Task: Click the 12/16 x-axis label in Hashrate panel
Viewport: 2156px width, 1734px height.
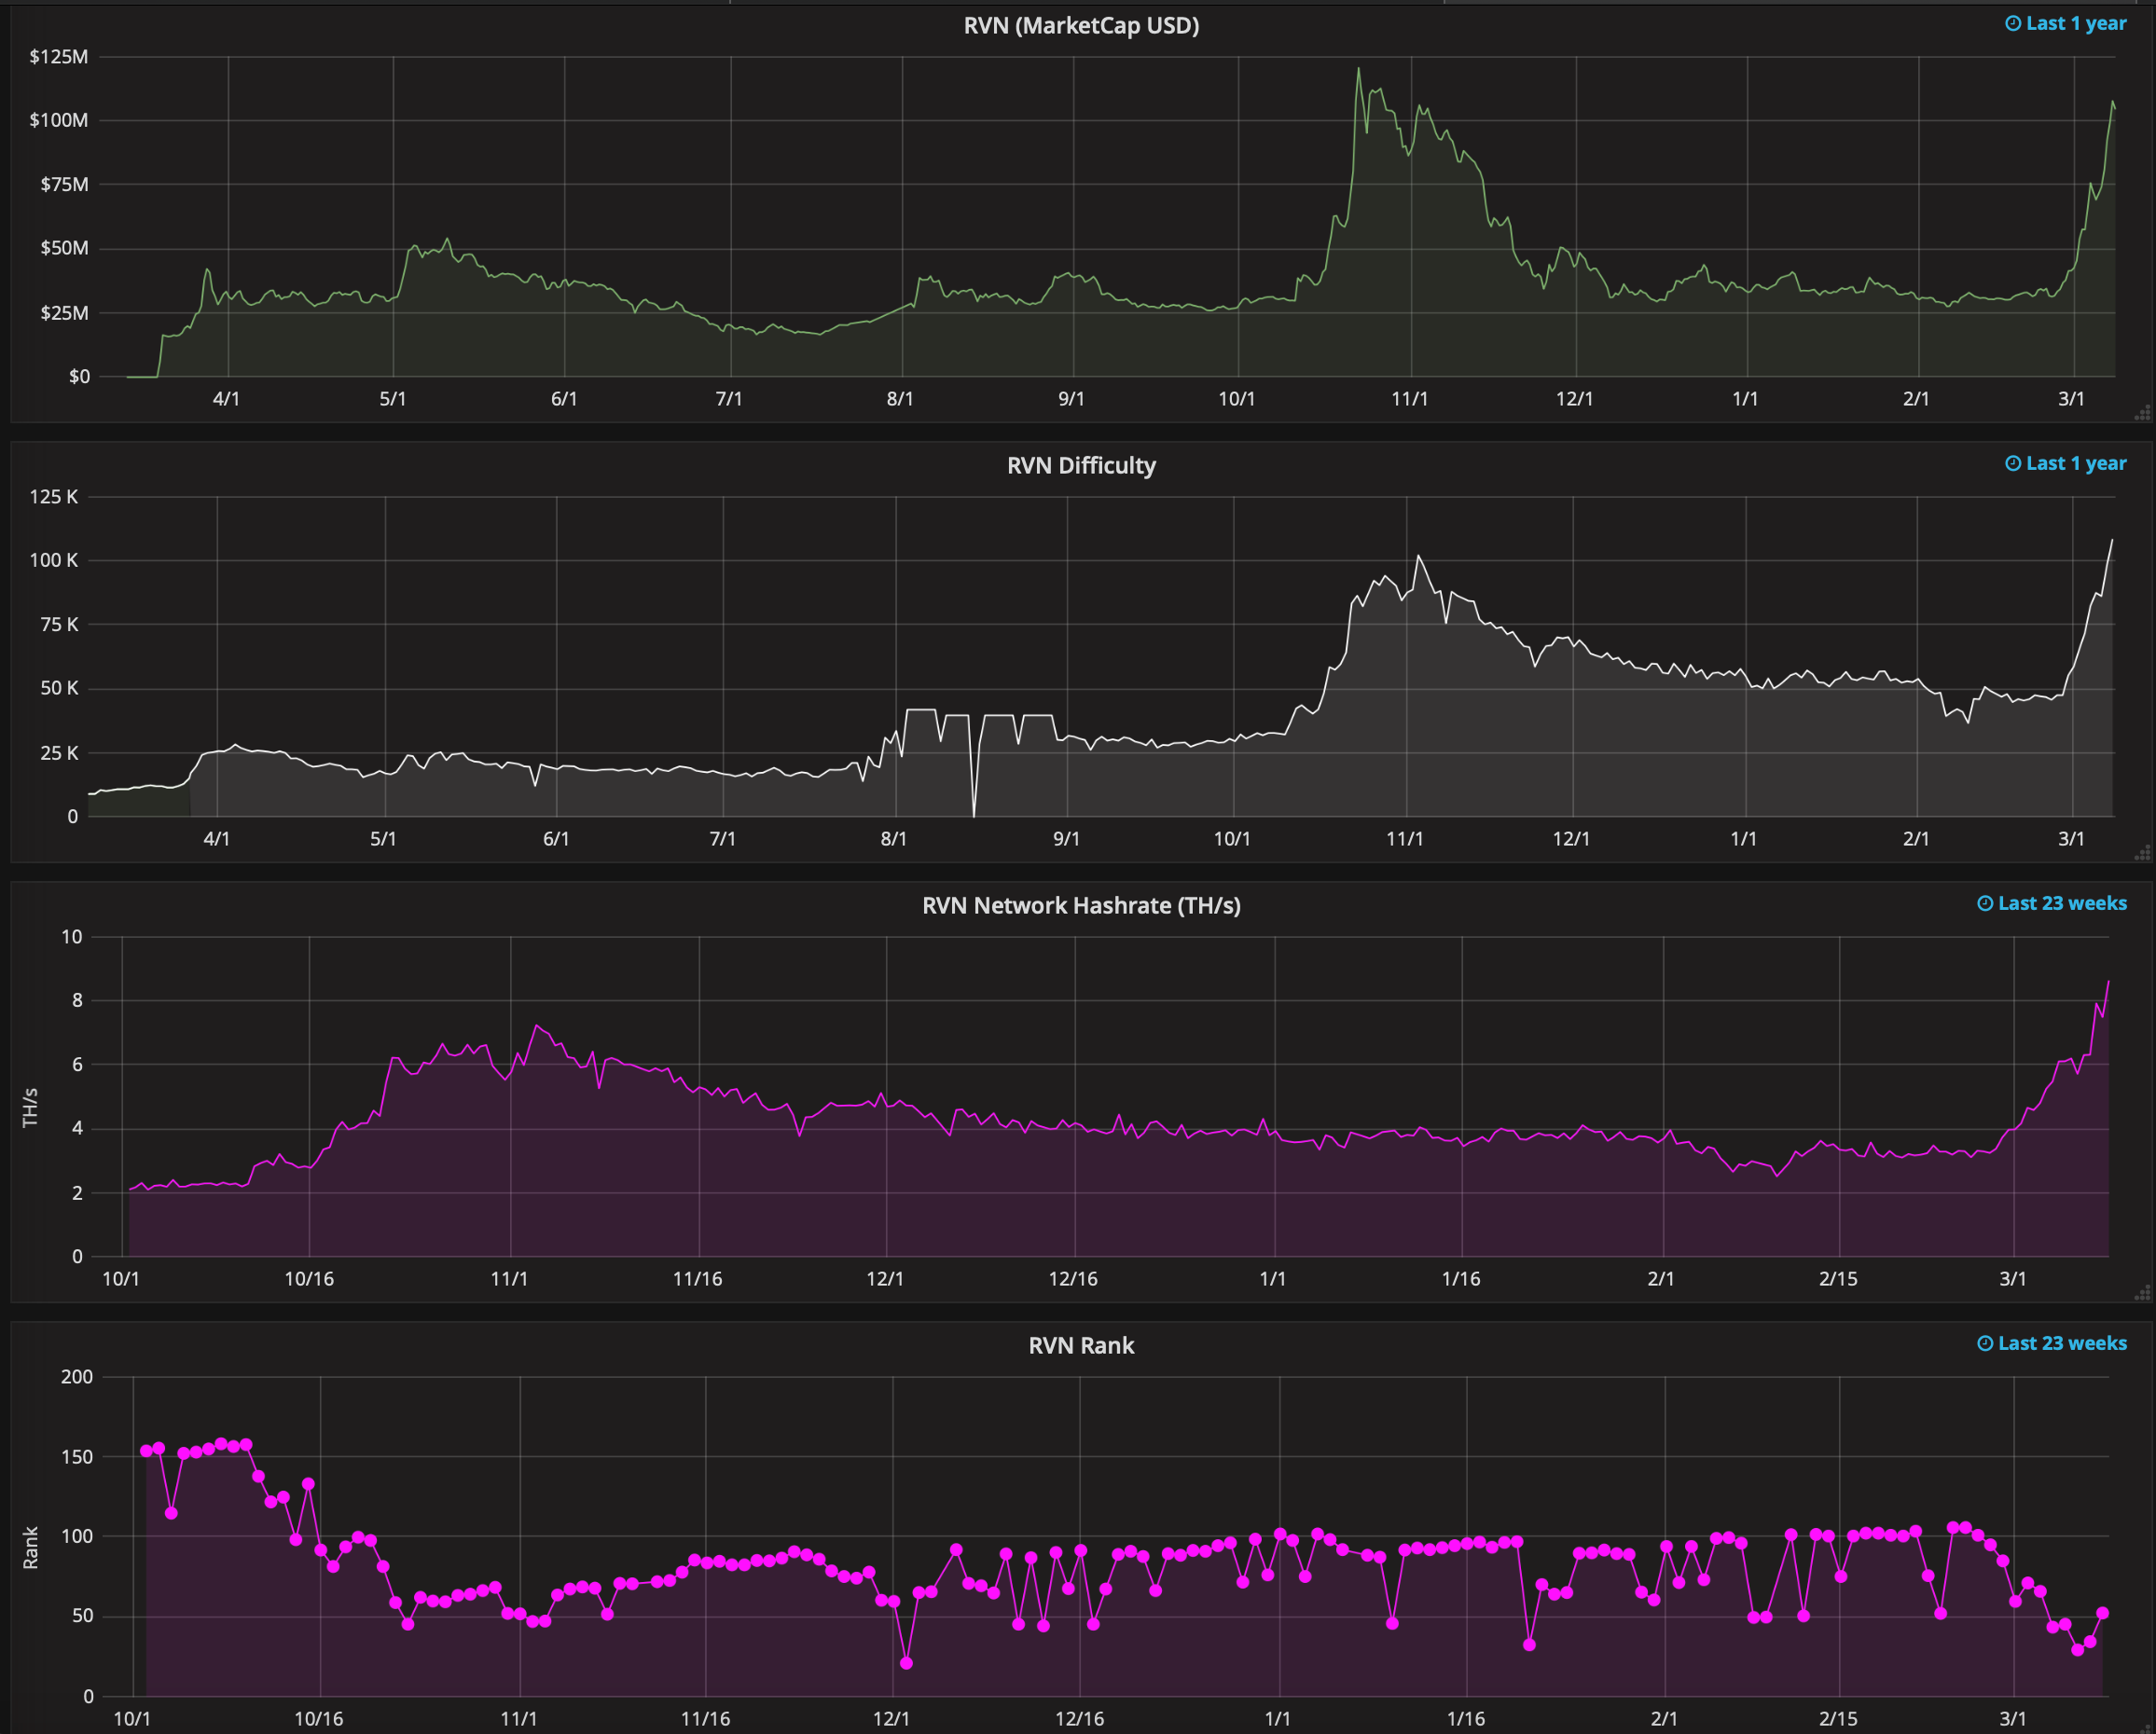Action: pos(1073,1279)
